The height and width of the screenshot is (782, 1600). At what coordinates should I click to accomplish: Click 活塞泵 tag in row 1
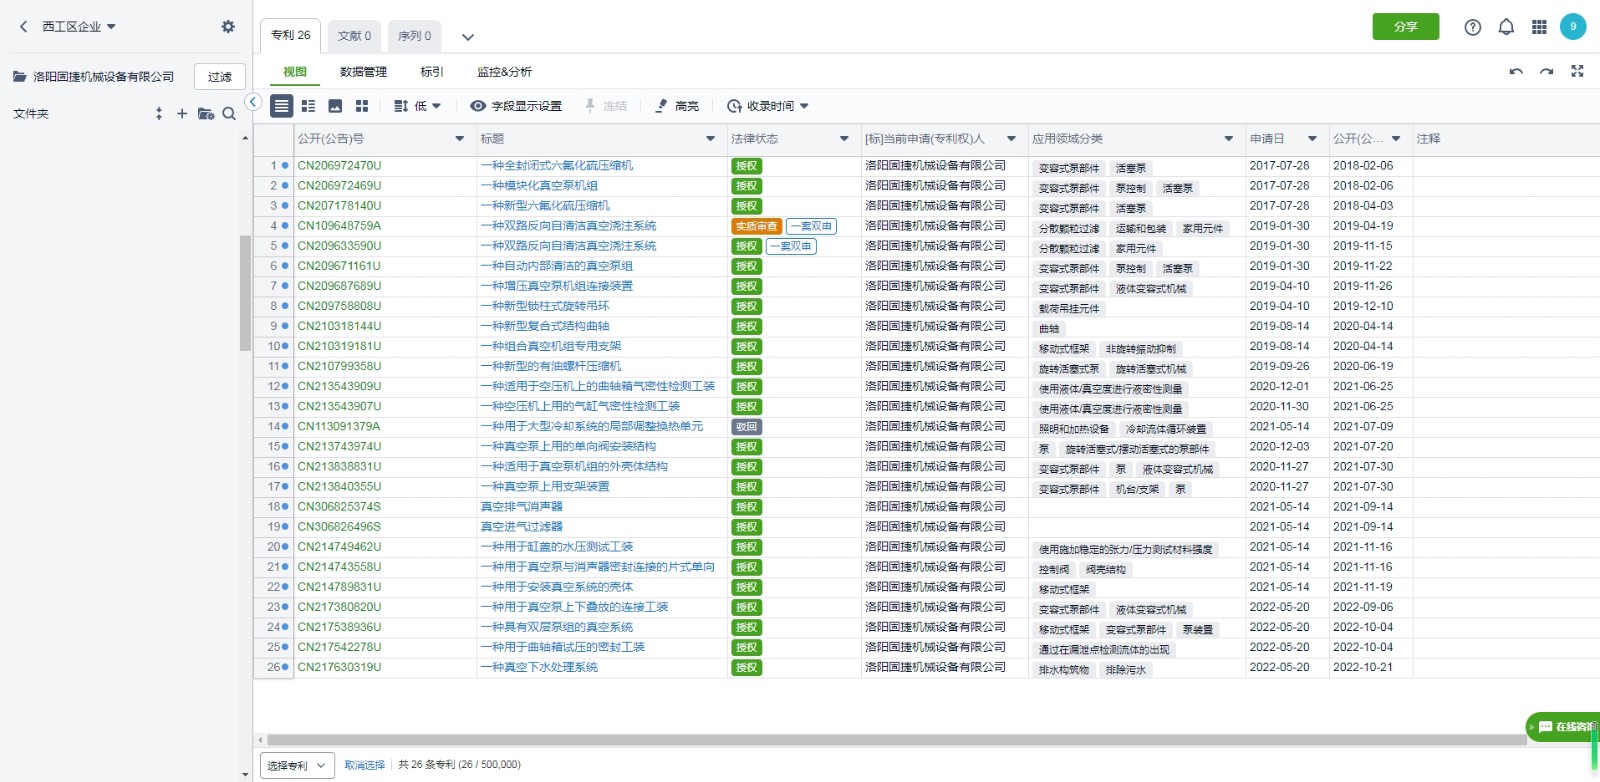(1131, 168)
